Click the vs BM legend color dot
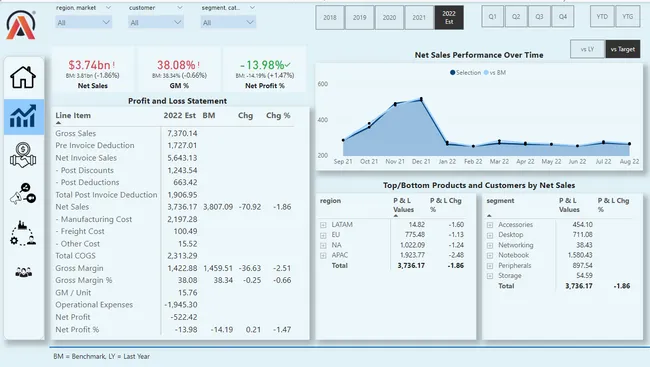The height and width of the screenshot is (367, 650). click(x=486, y=73)
